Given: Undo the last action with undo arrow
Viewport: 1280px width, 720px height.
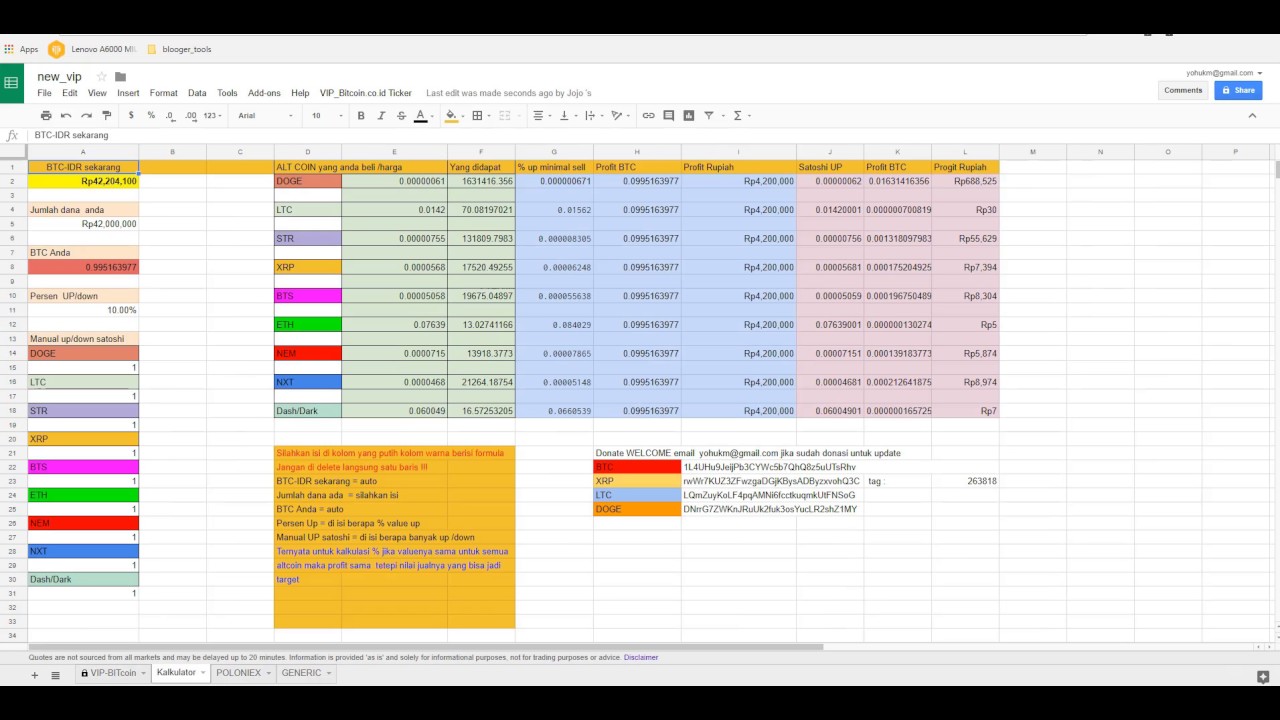Looking at the screenshot, I should 66,116.
